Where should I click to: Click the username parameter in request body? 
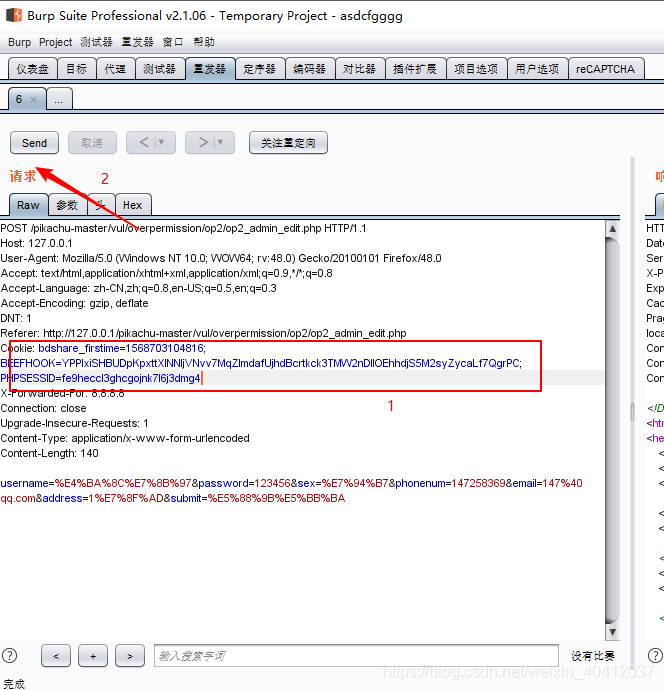click(96, 483)
